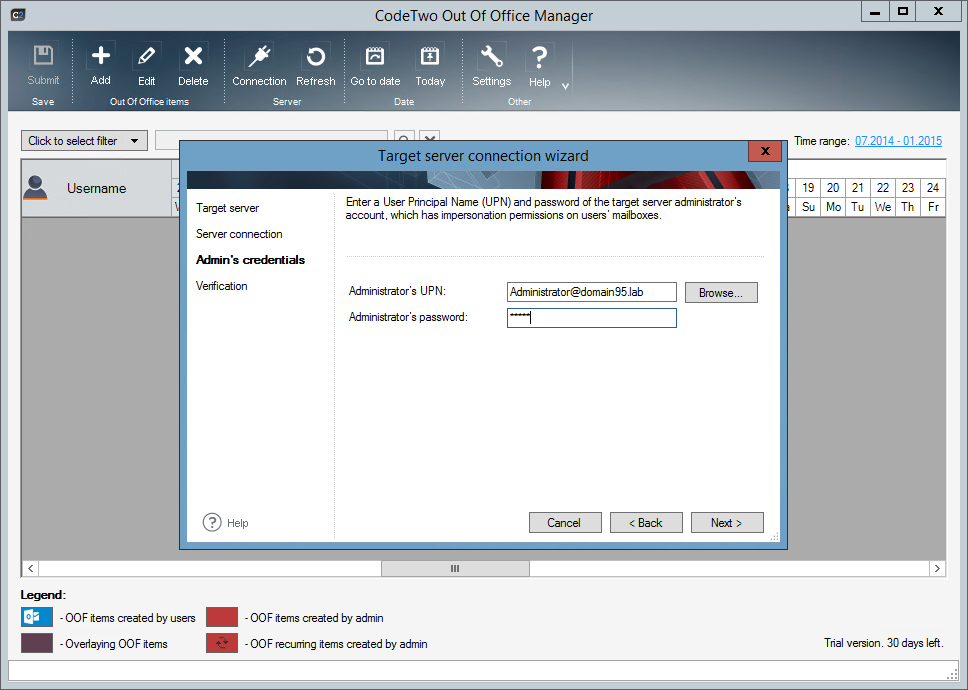
Task: Select calendar day 23 Th column
Action: click(x=908, y=197)
